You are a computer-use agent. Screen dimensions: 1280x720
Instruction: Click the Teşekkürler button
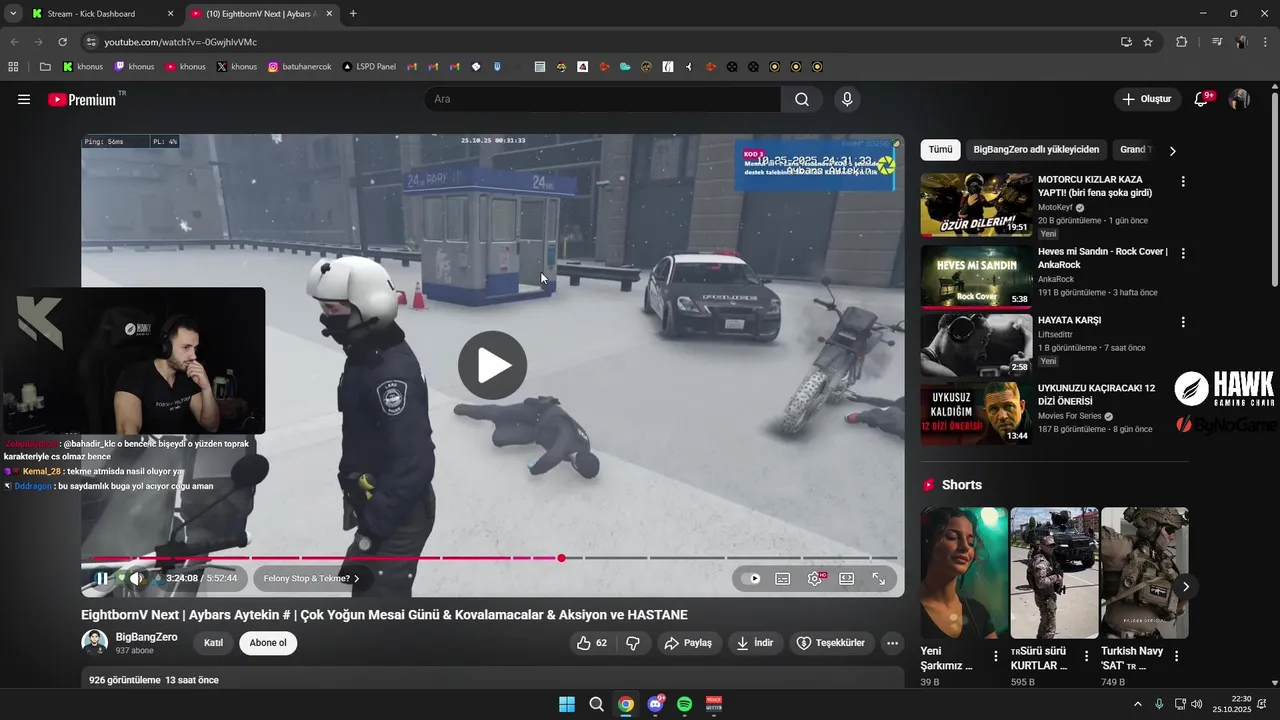[x=832, y=643]
